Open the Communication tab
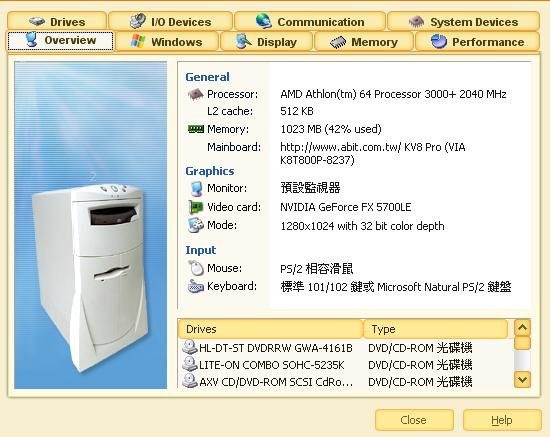Viewport: 550px width, 437px height. pos(310,21)
